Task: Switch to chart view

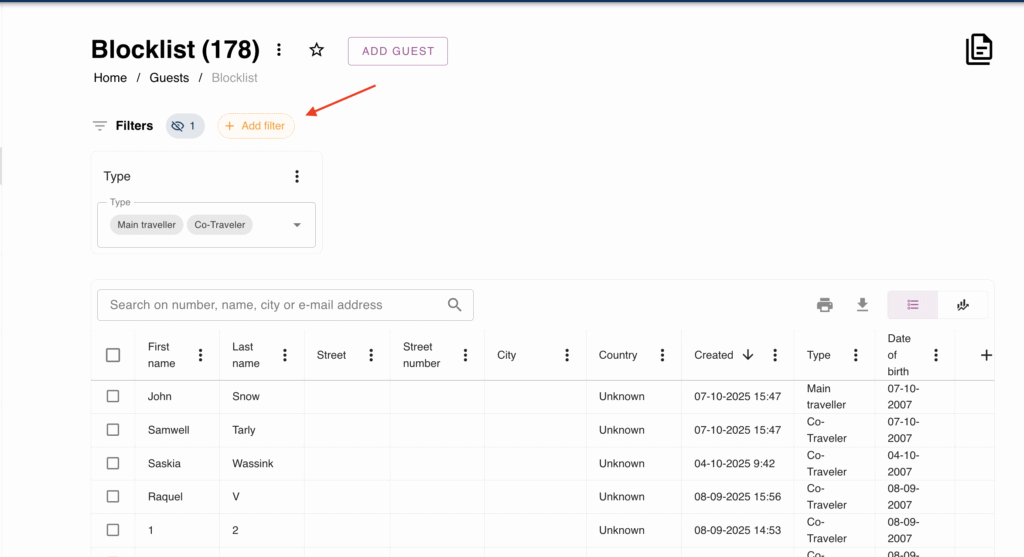Action: (x=963, y=305)
